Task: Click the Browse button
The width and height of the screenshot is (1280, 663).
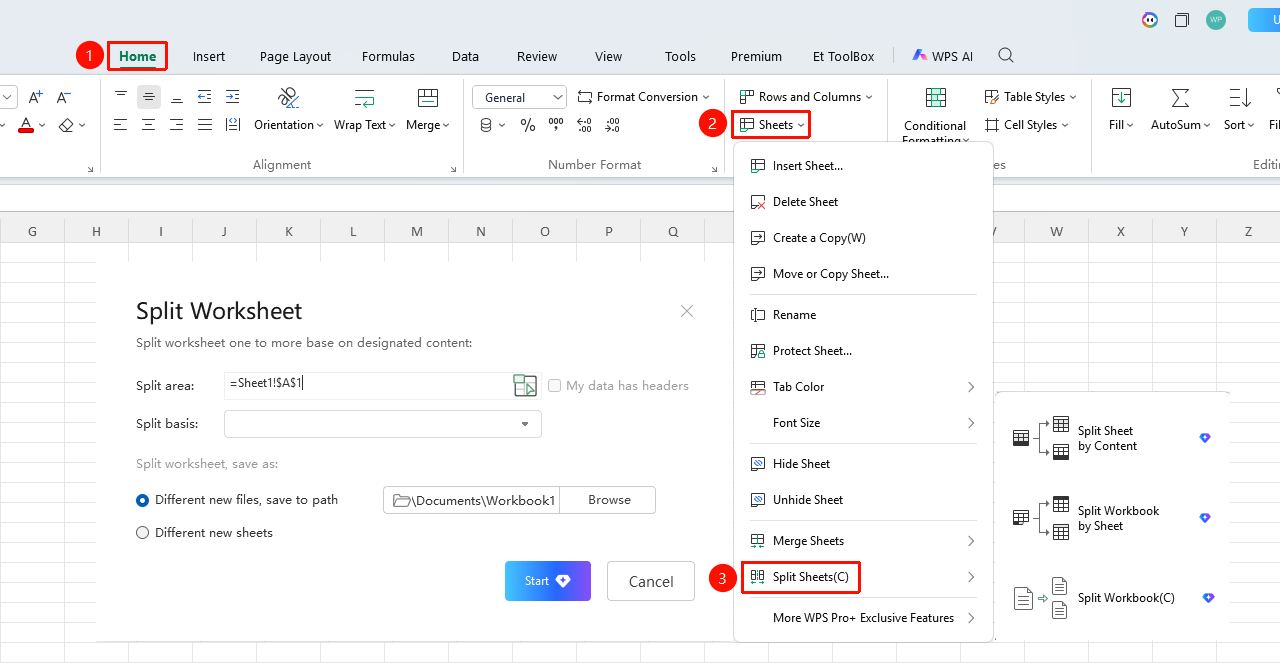Action: pos(609,500)
